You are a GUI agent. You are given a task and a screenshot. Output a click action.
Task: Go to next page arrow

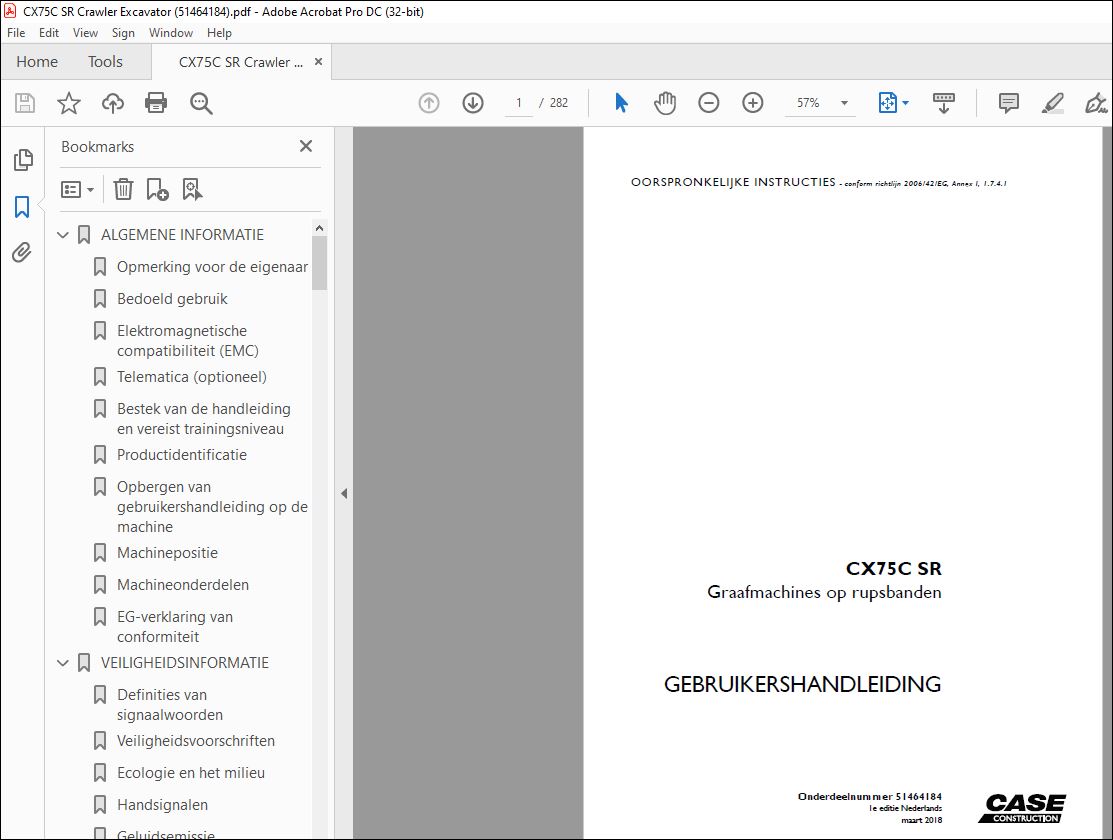tap(473, 103)
